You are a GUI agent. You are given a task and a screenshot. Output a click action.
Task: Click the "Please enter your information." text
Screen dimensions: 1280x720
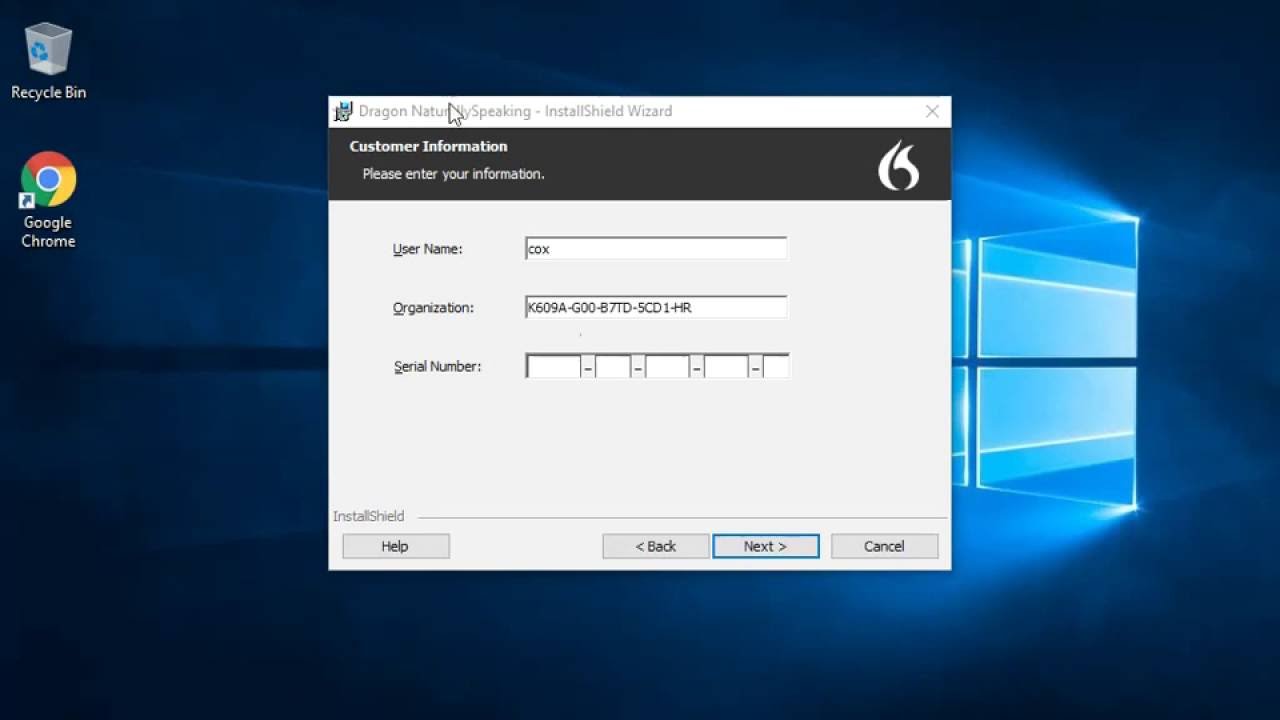pyautogui.click(x=453, y=174)
